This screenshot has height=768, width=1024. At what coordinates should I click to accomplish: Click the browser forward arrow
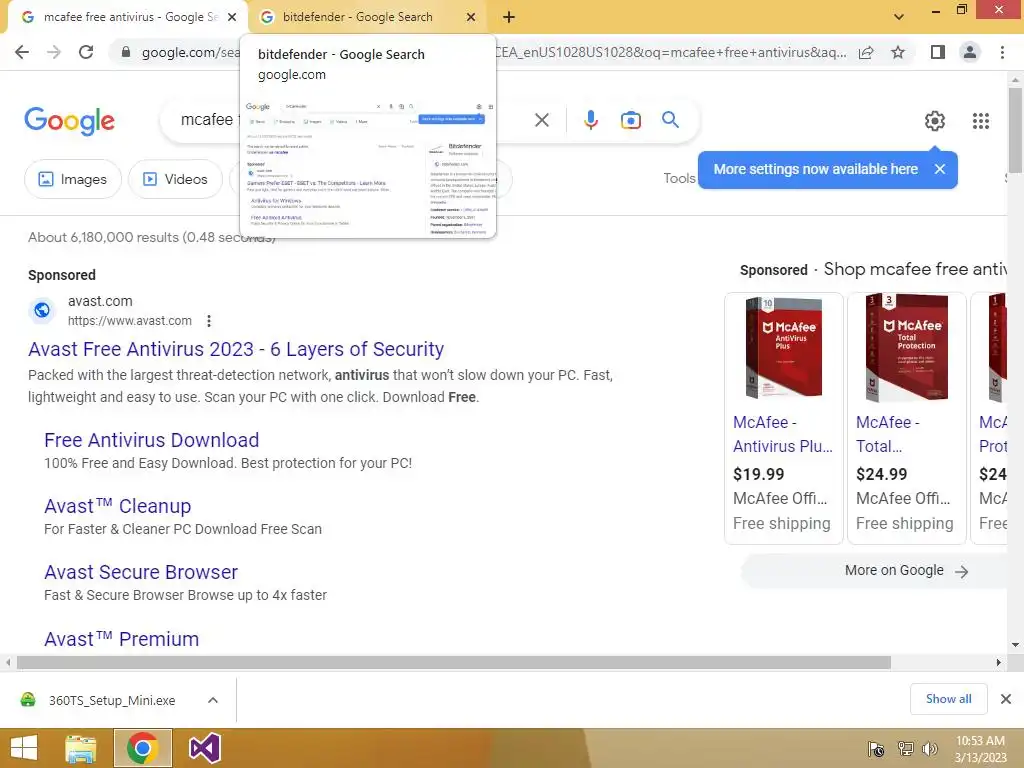click(54, 52)
